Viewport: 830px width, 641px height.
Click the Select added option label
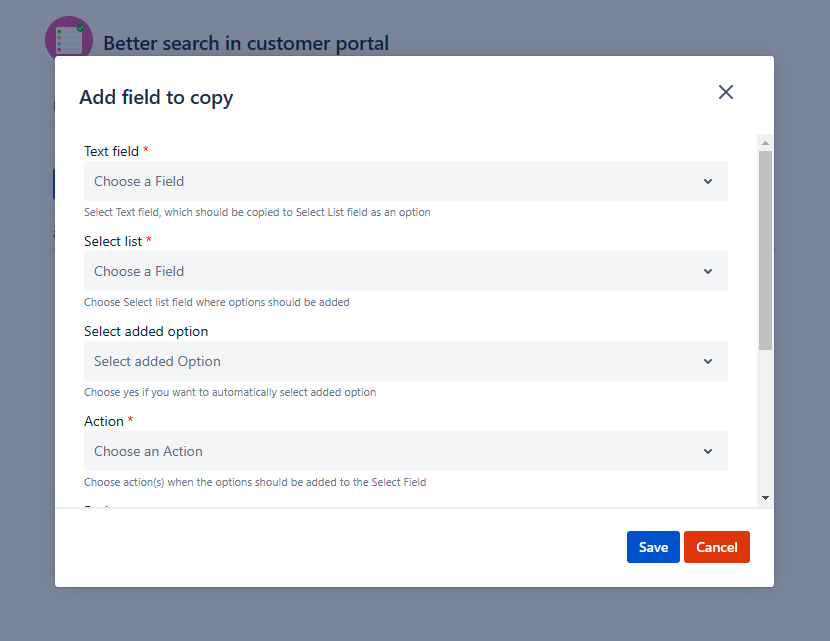(x=146, y=331)
